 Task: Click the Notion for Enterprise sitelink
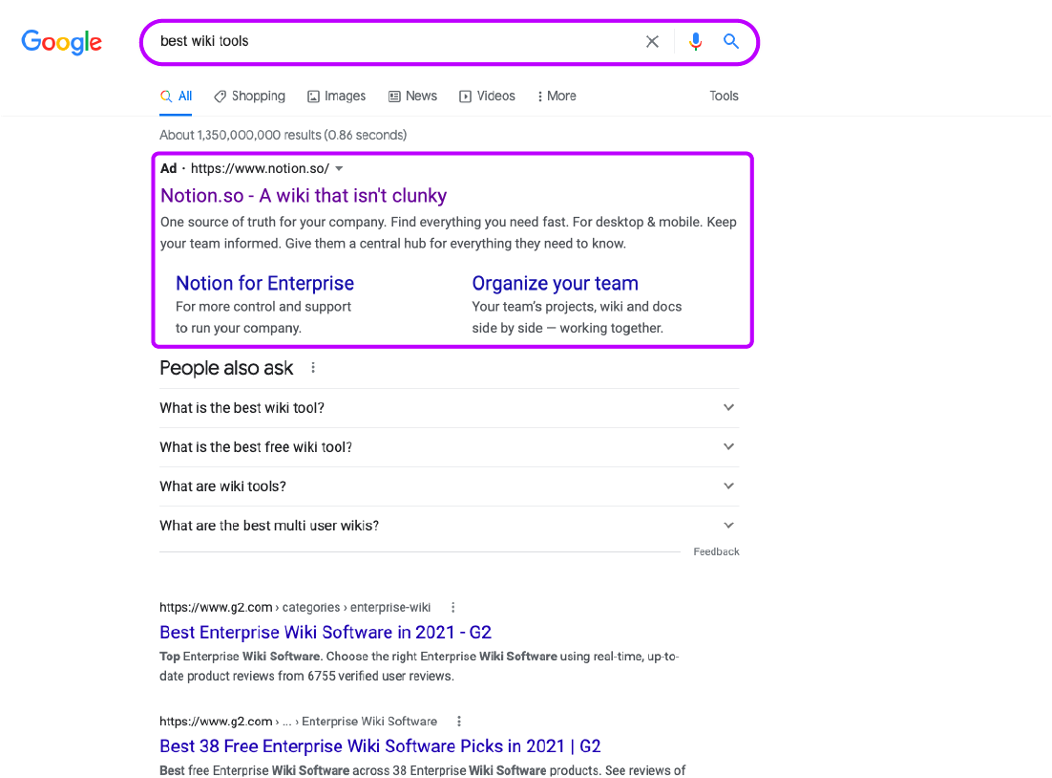264,283
